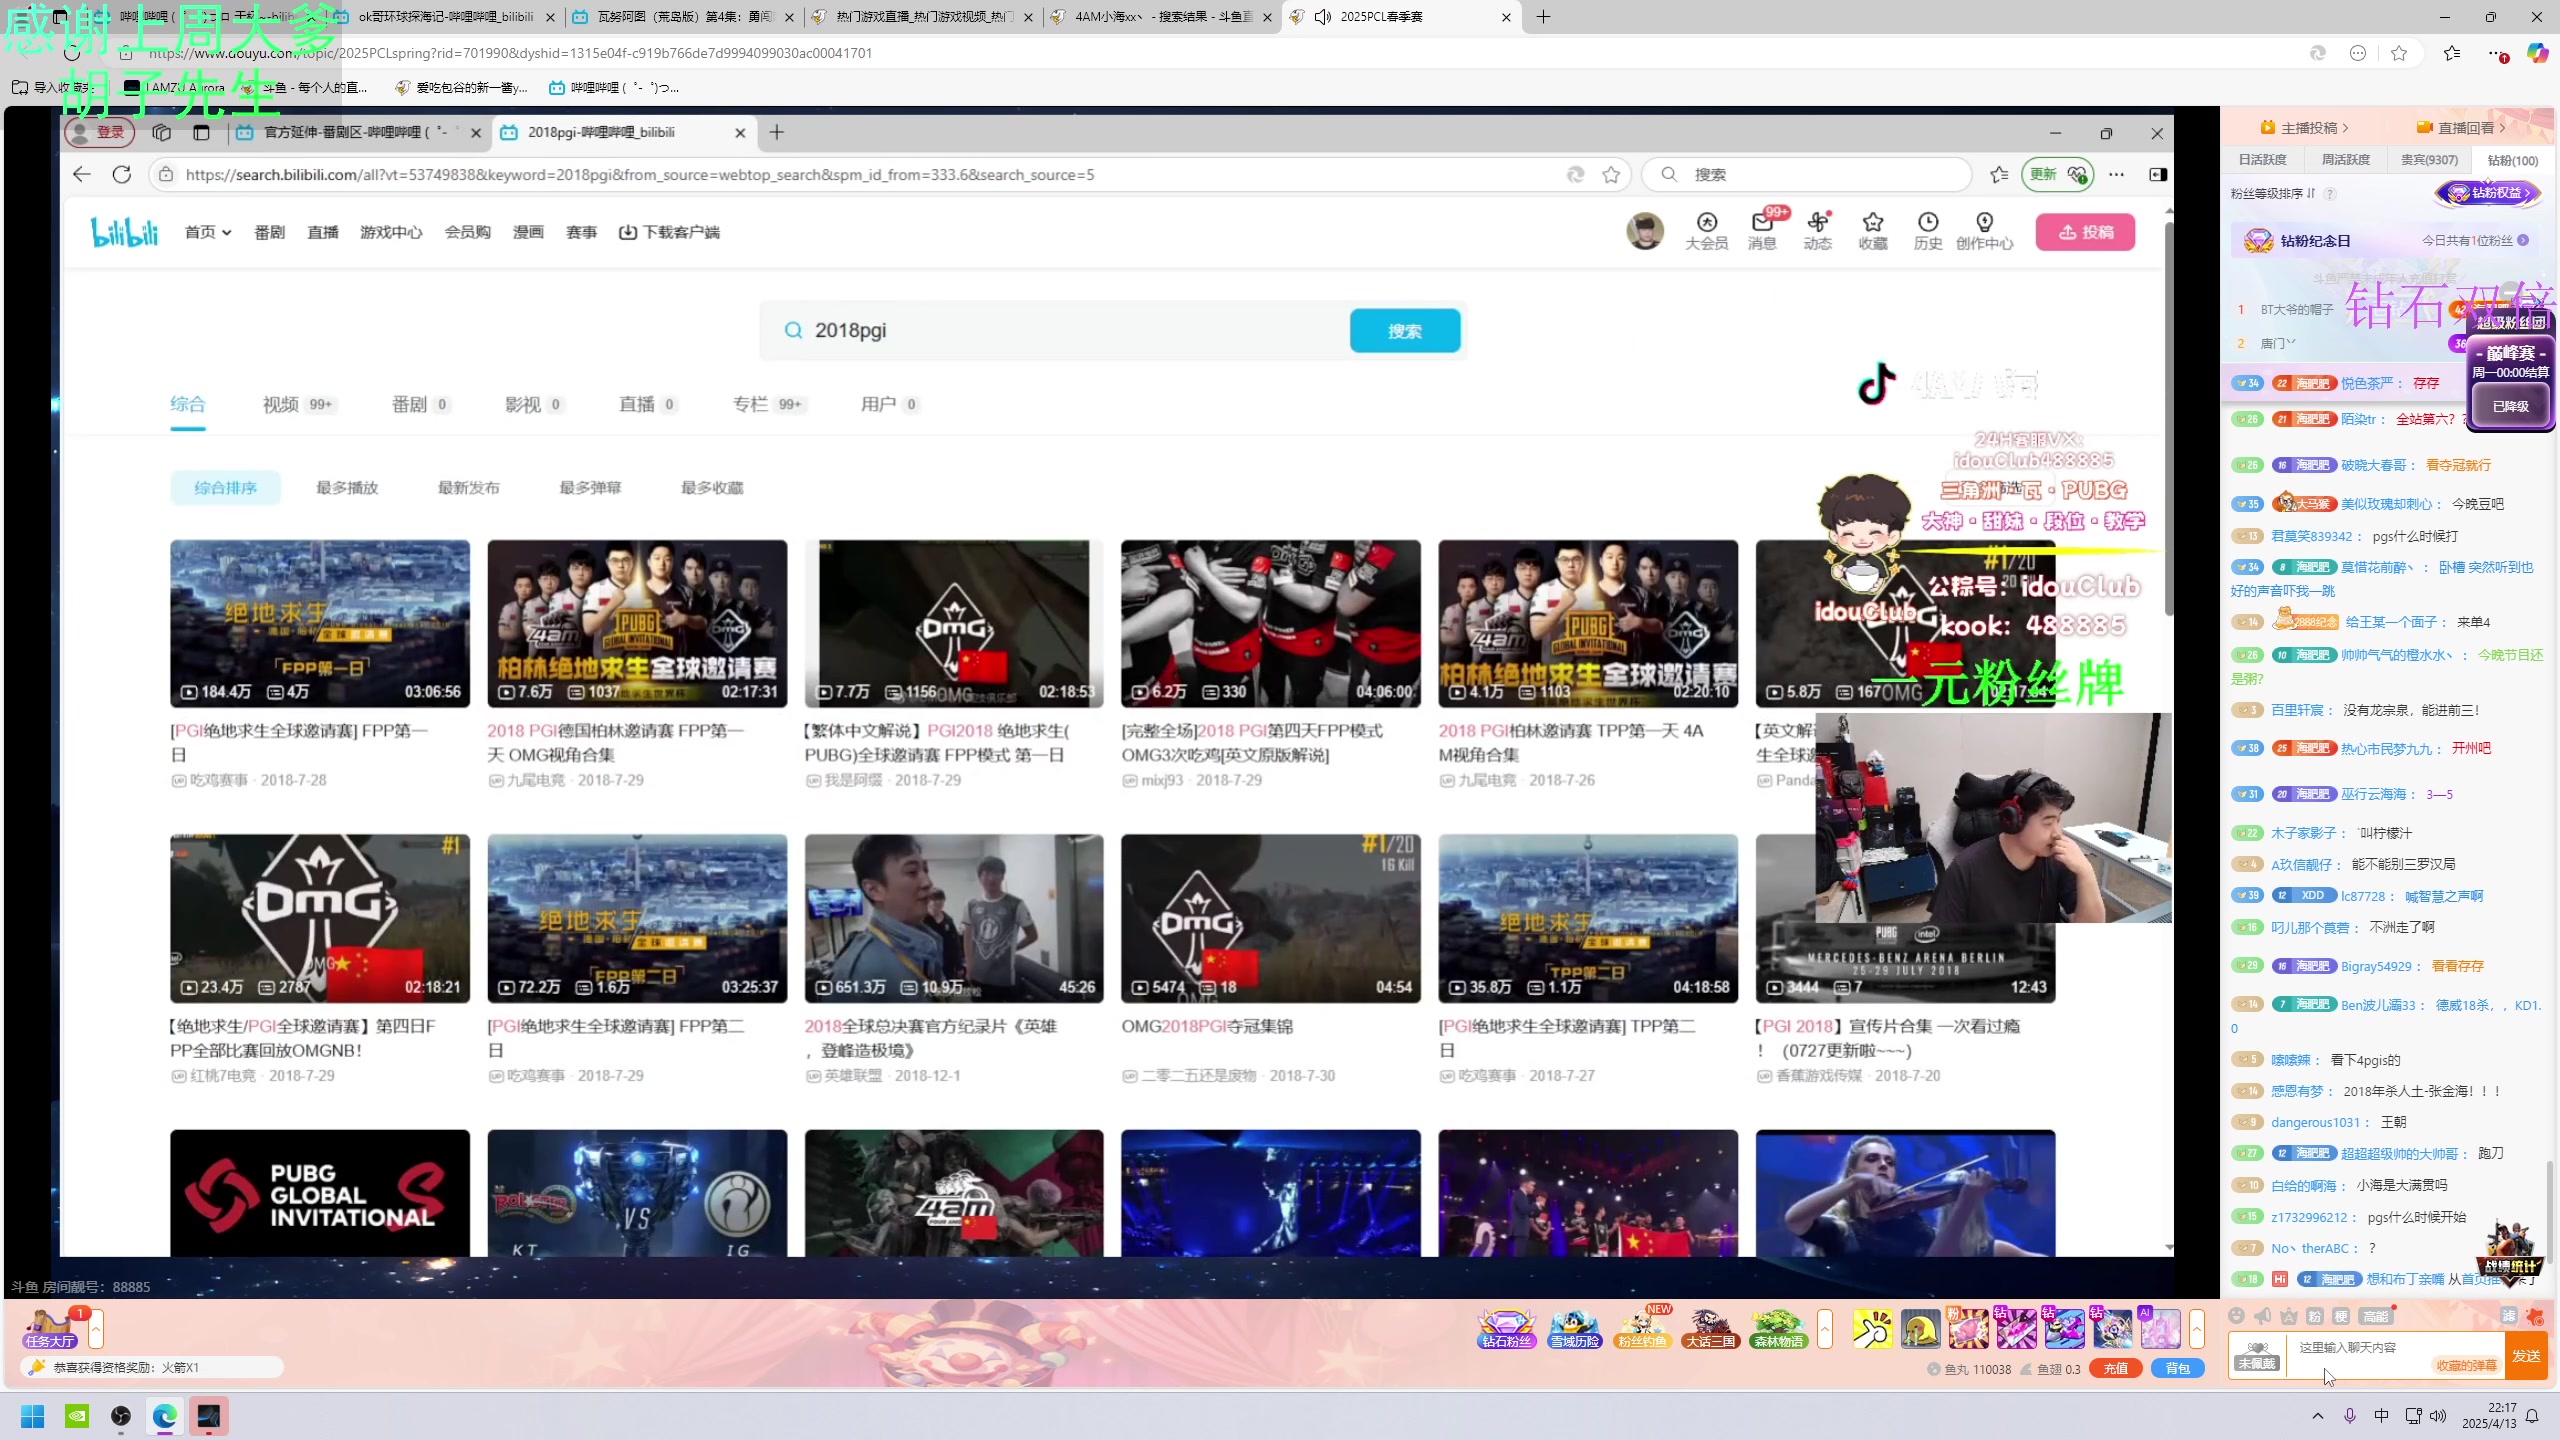Image resolution: width=2560 pixels, height=1440 pixels.
Task: Open the 任务大厅 task hall icon
Action: 50,1329
